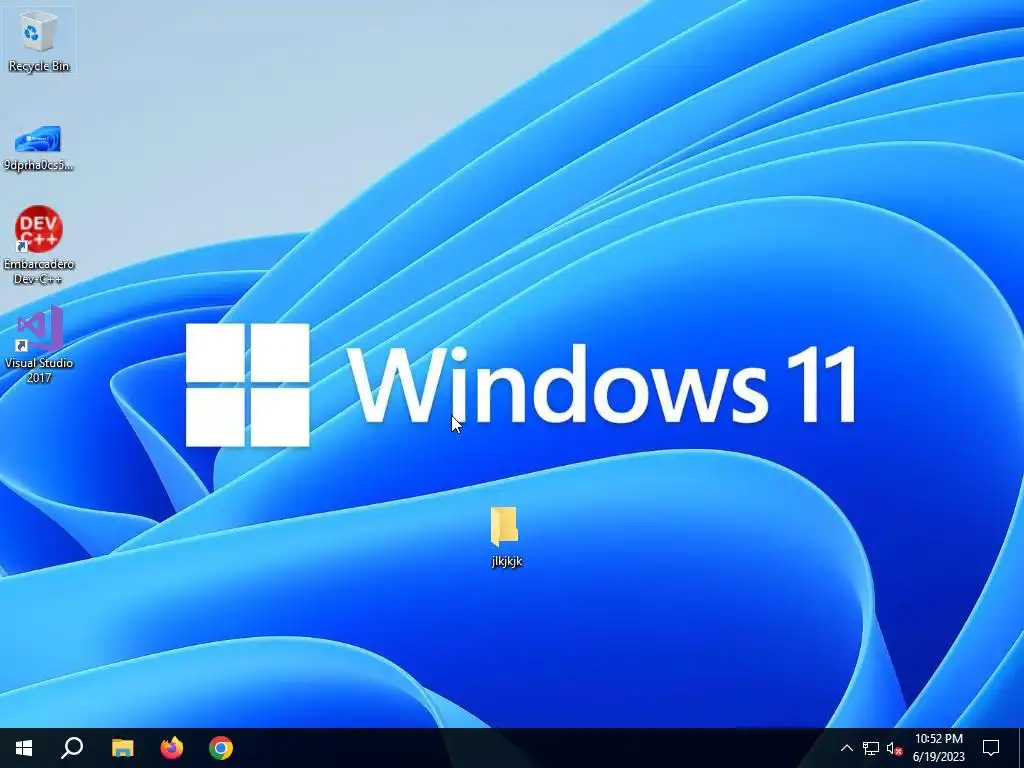Open the clock showing 10:52 PM

pyautogui.click(x=938, y=748)
